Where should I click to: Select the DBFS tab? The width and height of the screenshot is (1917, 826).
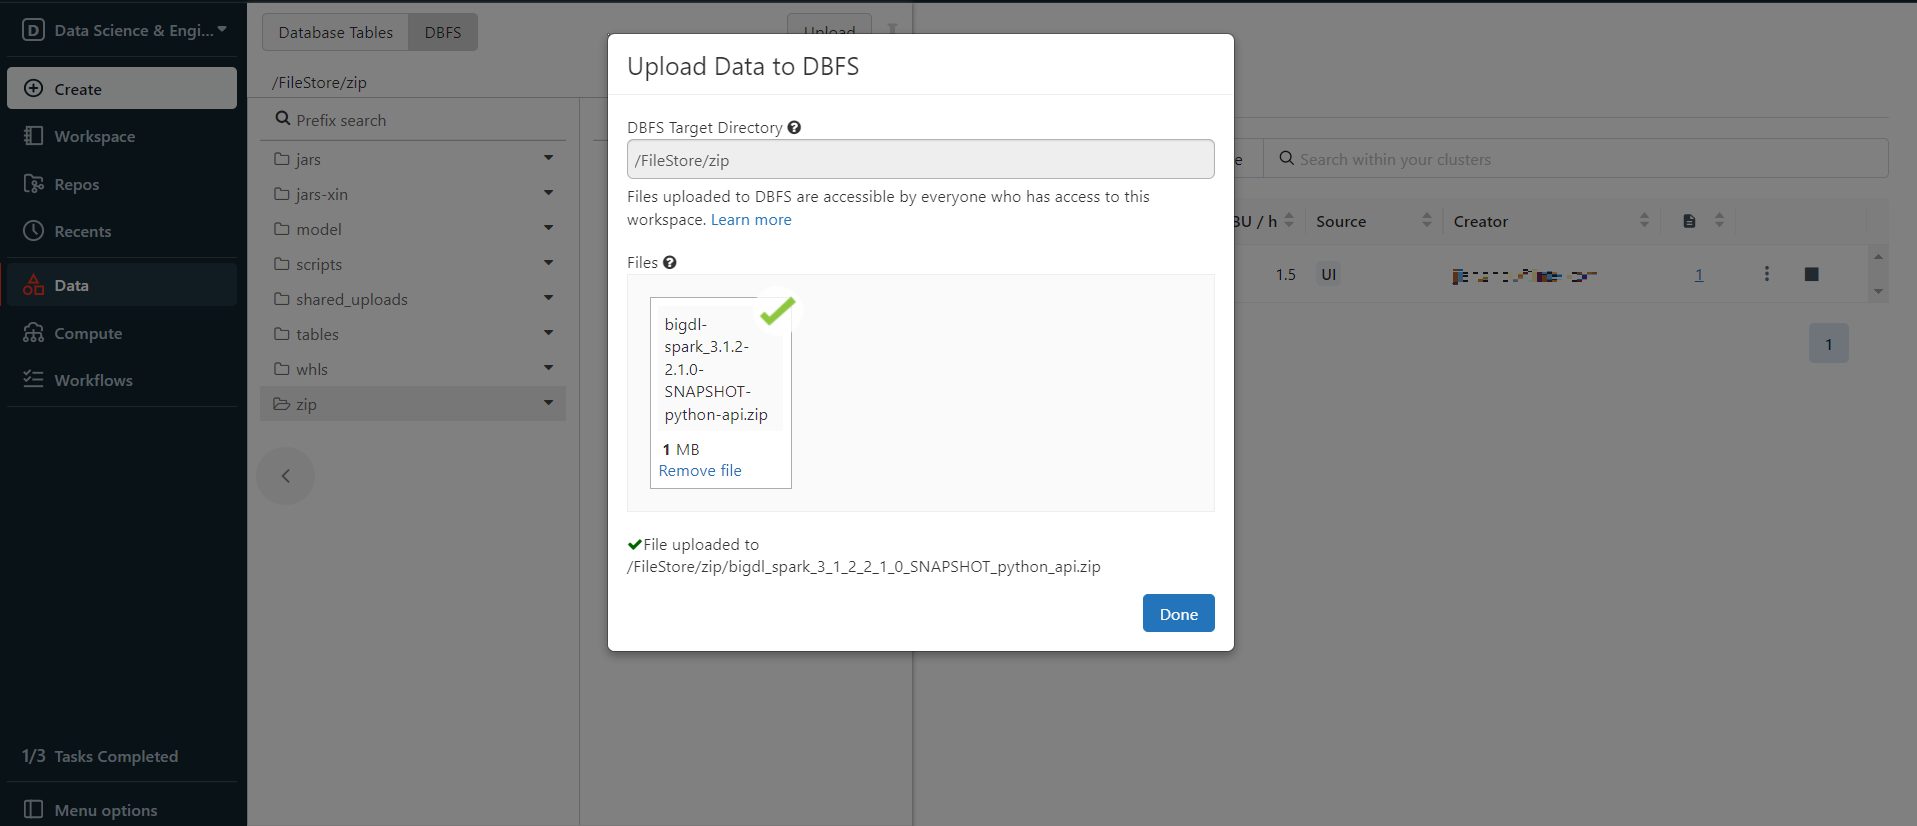[x=442, y=32]
